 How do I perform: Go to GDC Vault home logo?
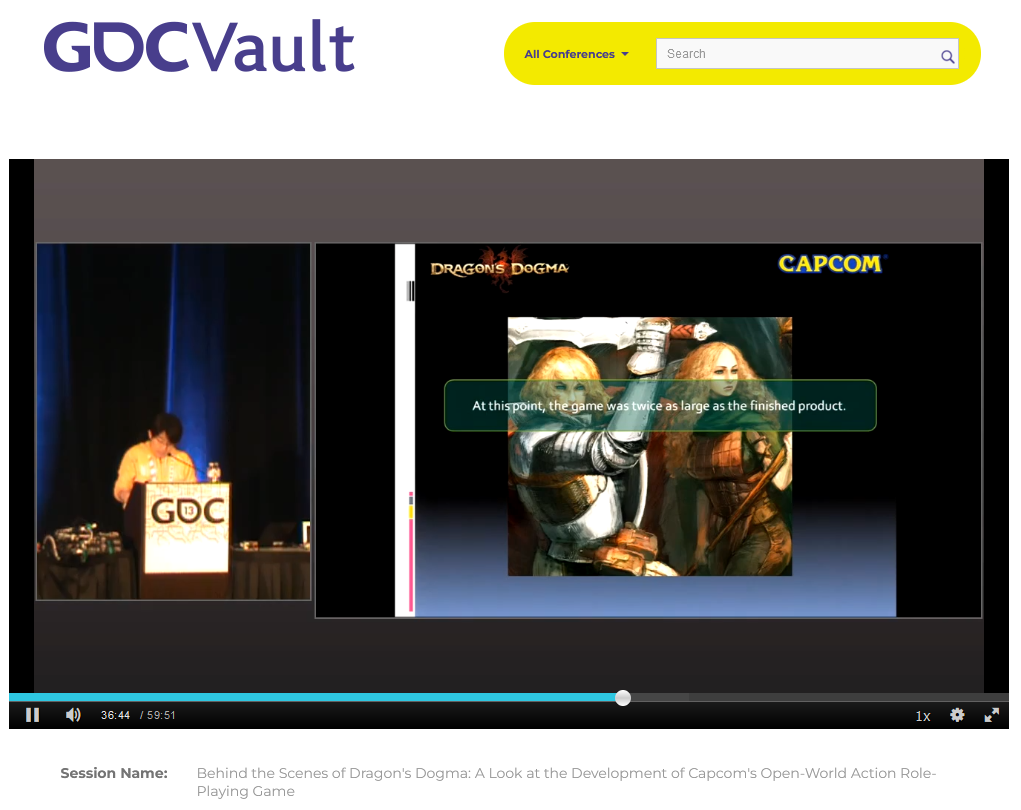tap(199, 46)
